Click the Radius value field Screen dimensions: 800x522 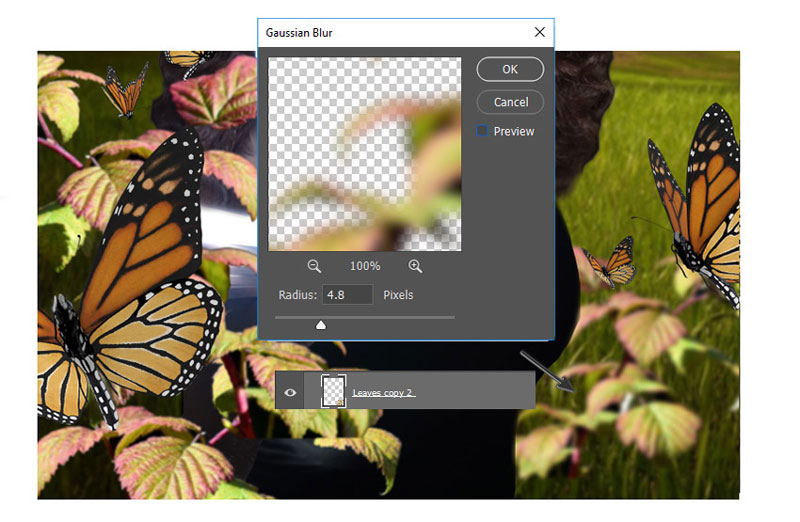click(347, 295)
